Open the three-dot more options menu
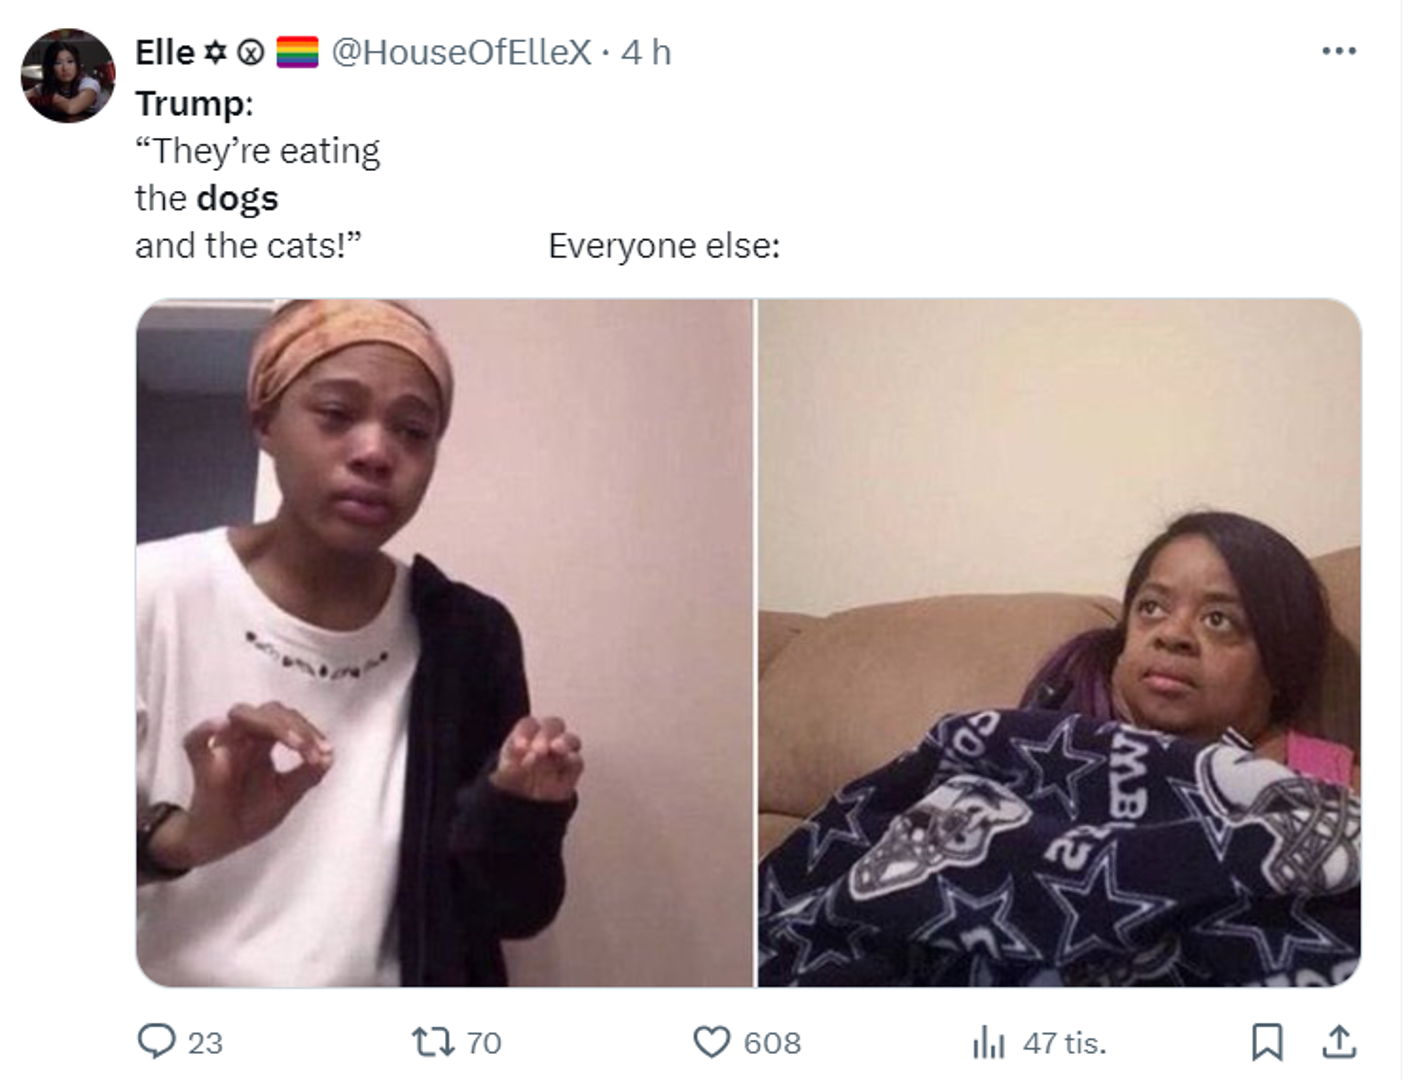The height and width of the screenshot is (1080, 1412). pyautogui.click(x=1338, y=50)
